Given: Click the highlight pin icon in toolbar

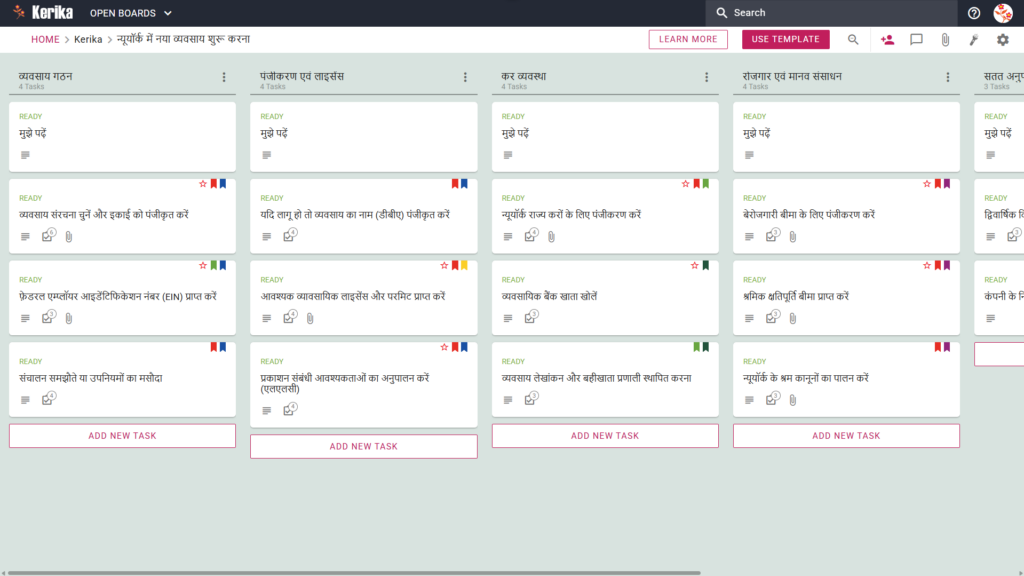Looking at the screenshot, I should [974, 39].
